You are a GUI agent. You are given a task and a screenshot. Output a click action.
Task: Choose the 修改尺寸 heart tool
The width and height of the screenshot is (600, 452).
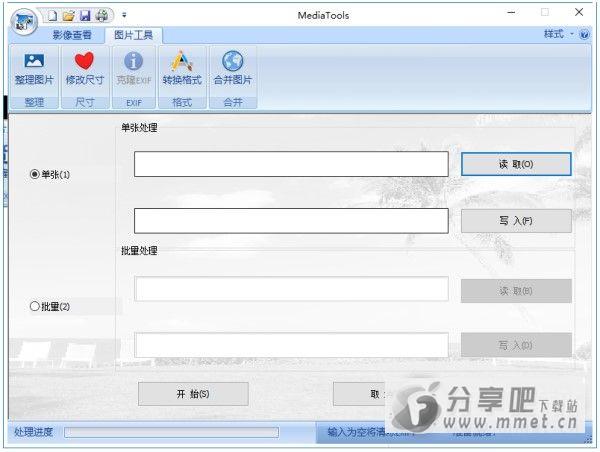(85, 70)
